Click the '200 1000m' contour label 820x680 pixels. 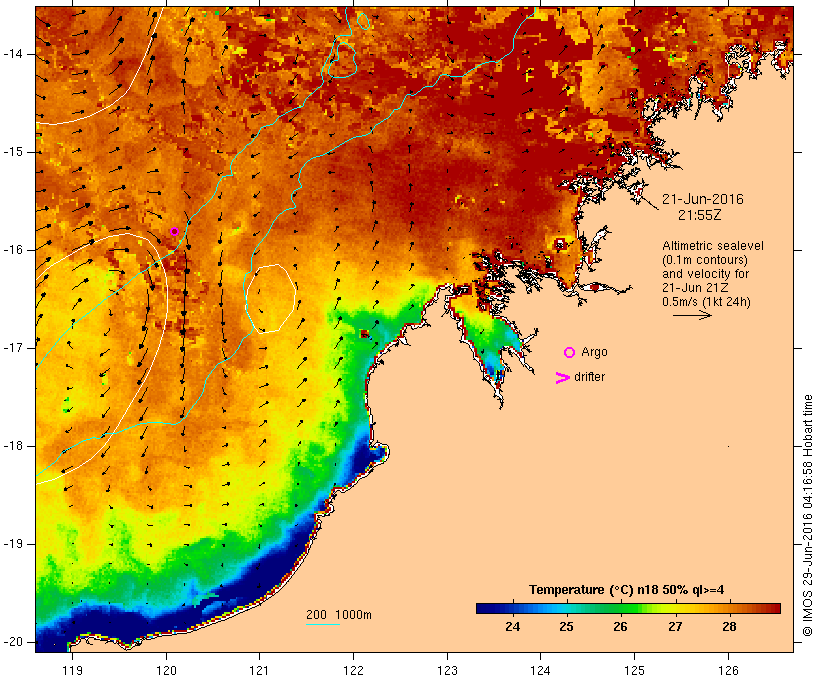(339, 615)
